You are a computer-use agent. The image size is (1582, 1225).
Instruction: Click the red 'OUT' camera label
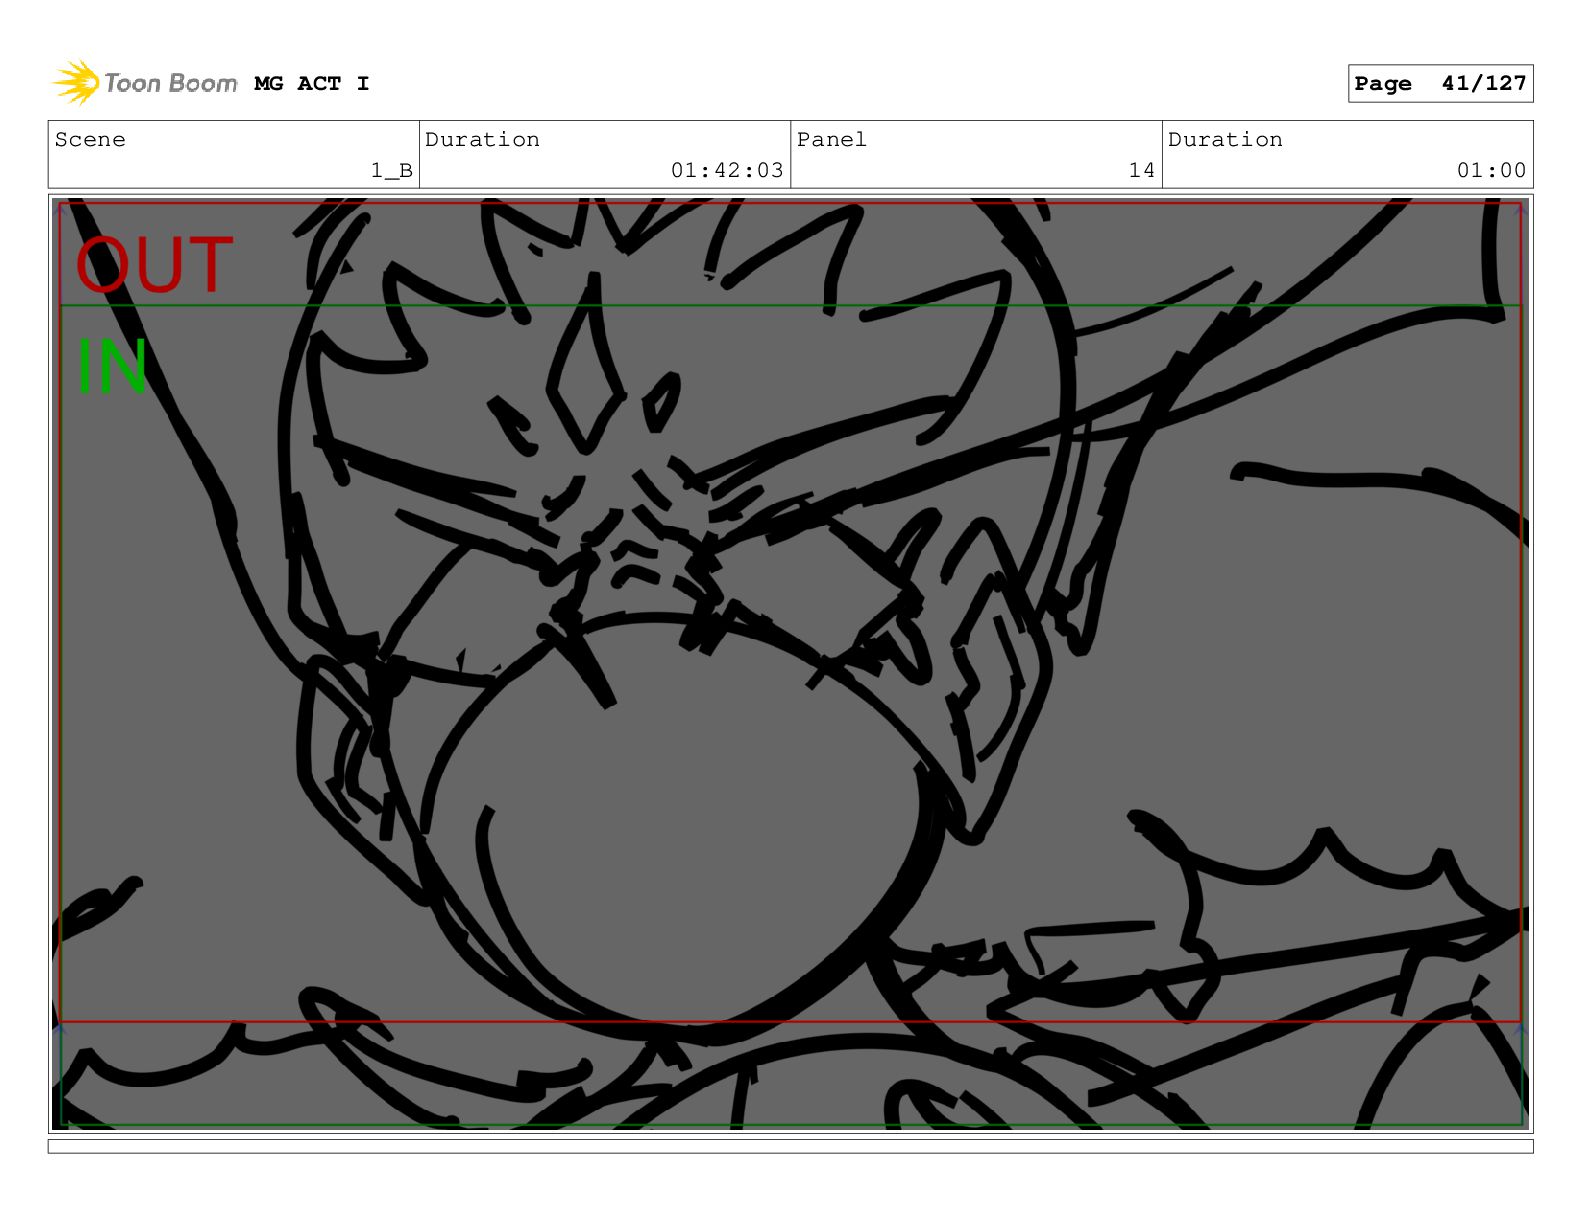pos(155,266)
